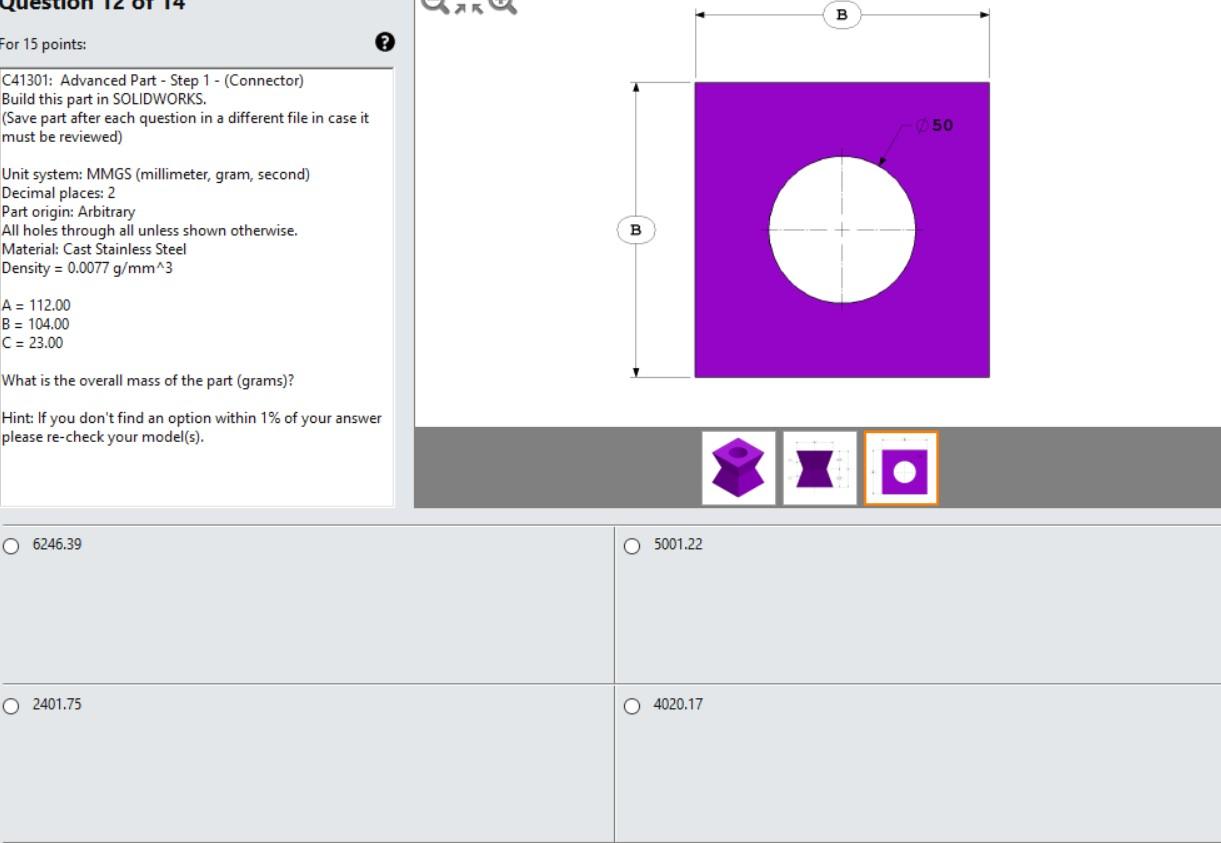Click the zoom out magnifier icon
Viewport: 1221px width, 843px height.
434,5
